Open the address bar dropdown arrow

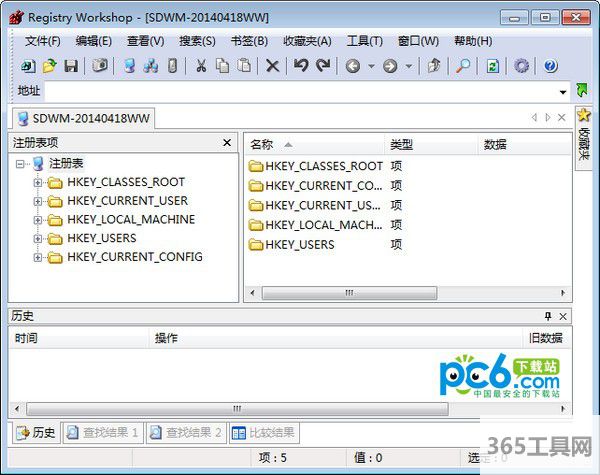[x=563, y=92]
